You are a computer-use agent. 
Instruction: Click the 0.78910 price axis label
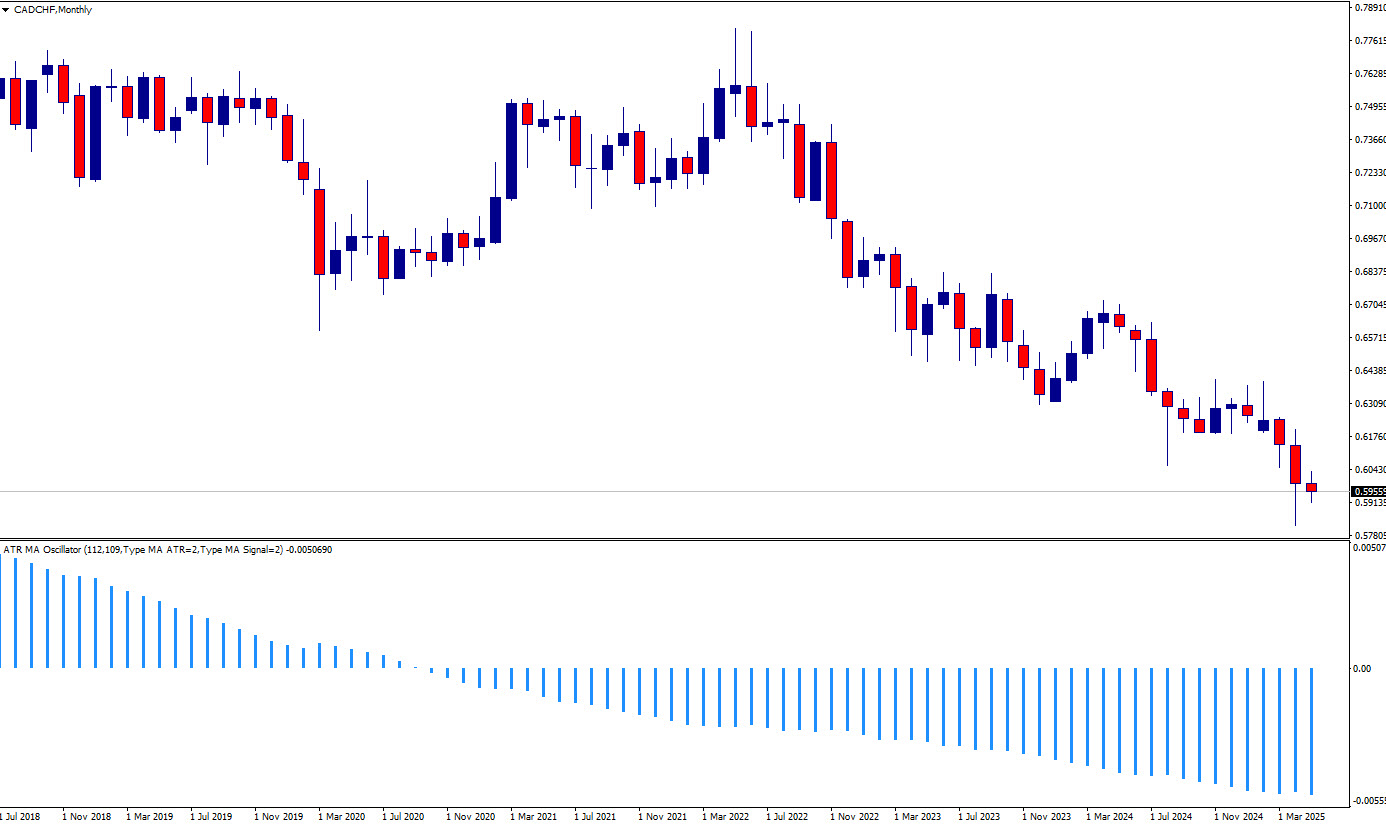1368,8
